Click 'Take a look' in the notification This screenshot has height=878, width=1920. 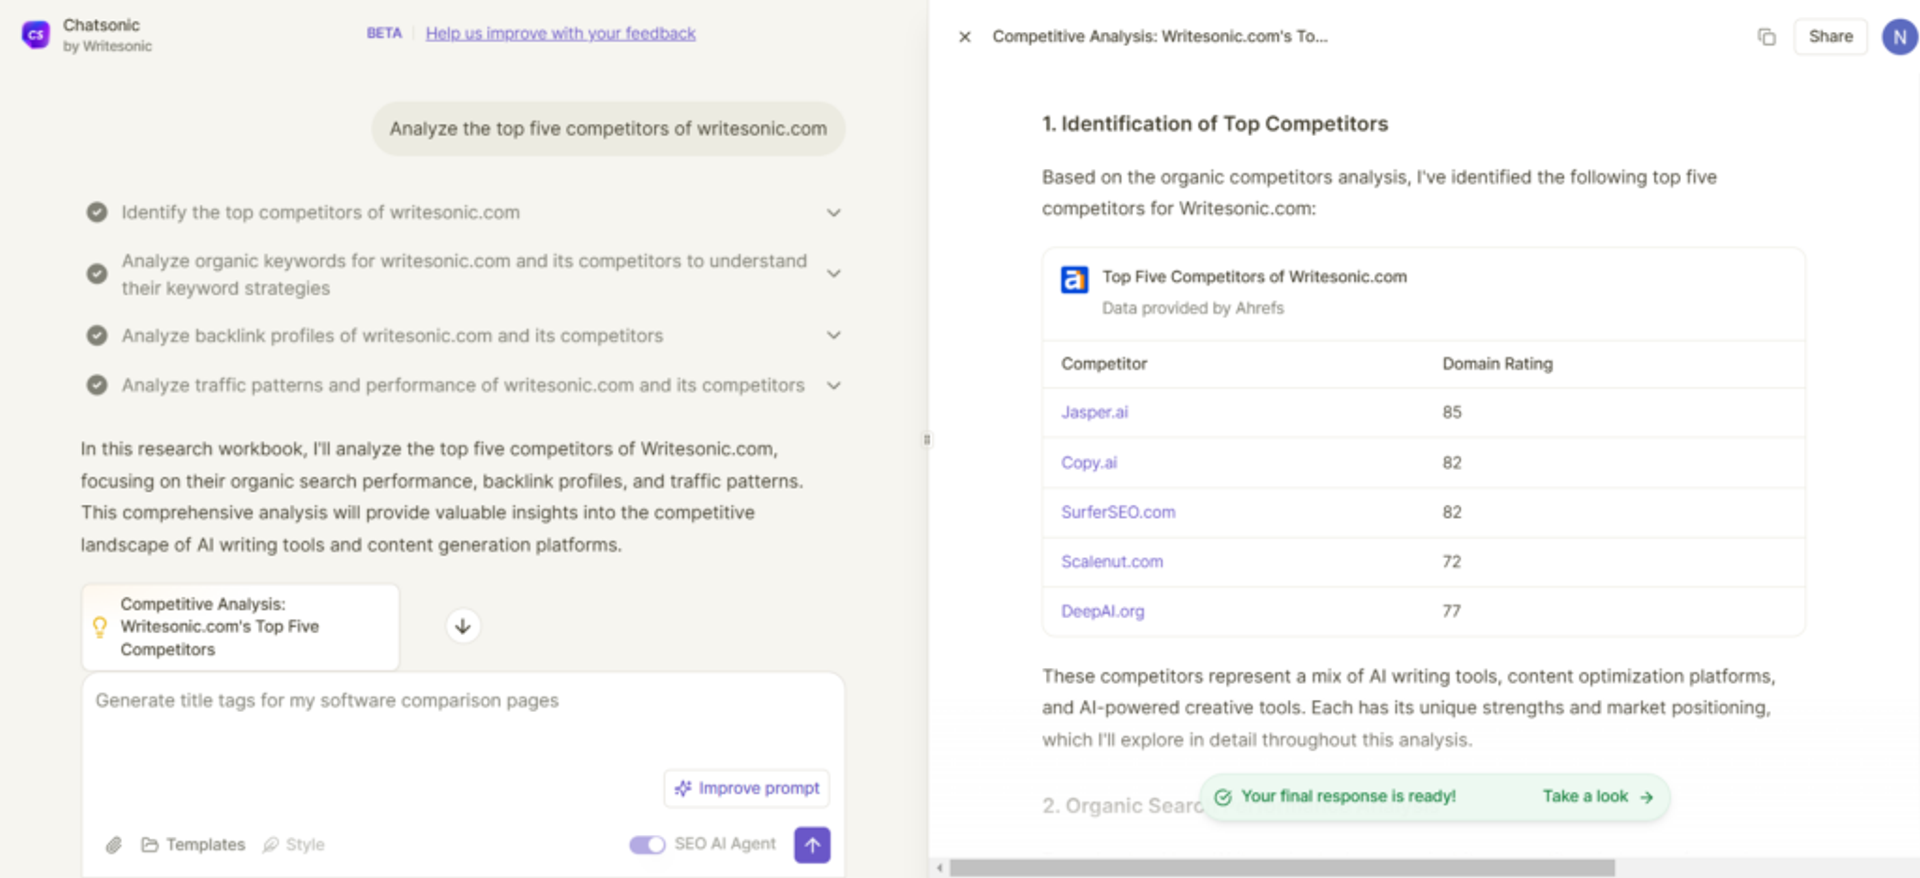pyautogui.click(x=1597, y=797)
